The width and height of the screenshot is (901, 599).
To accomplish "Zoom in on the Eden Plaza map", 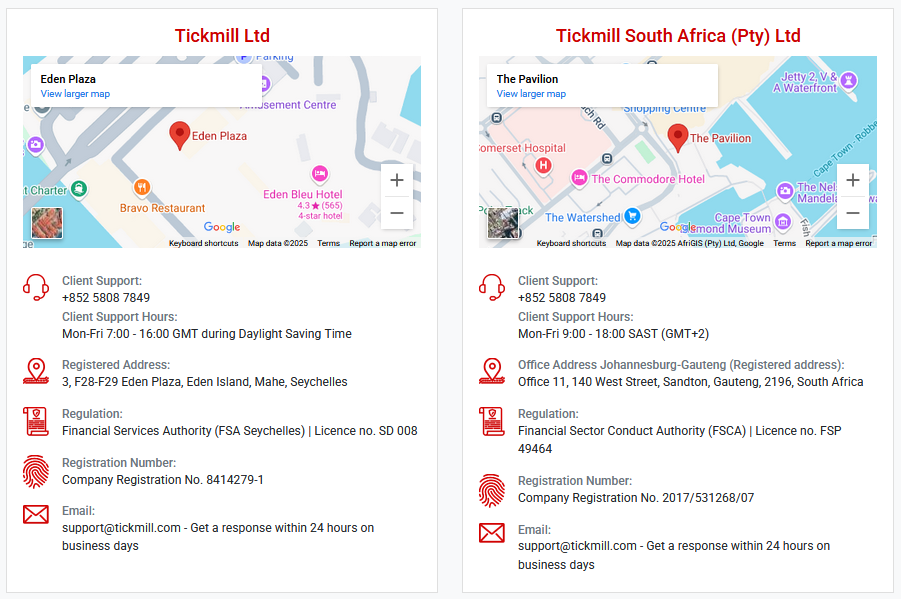I will [x=396, y=181].
